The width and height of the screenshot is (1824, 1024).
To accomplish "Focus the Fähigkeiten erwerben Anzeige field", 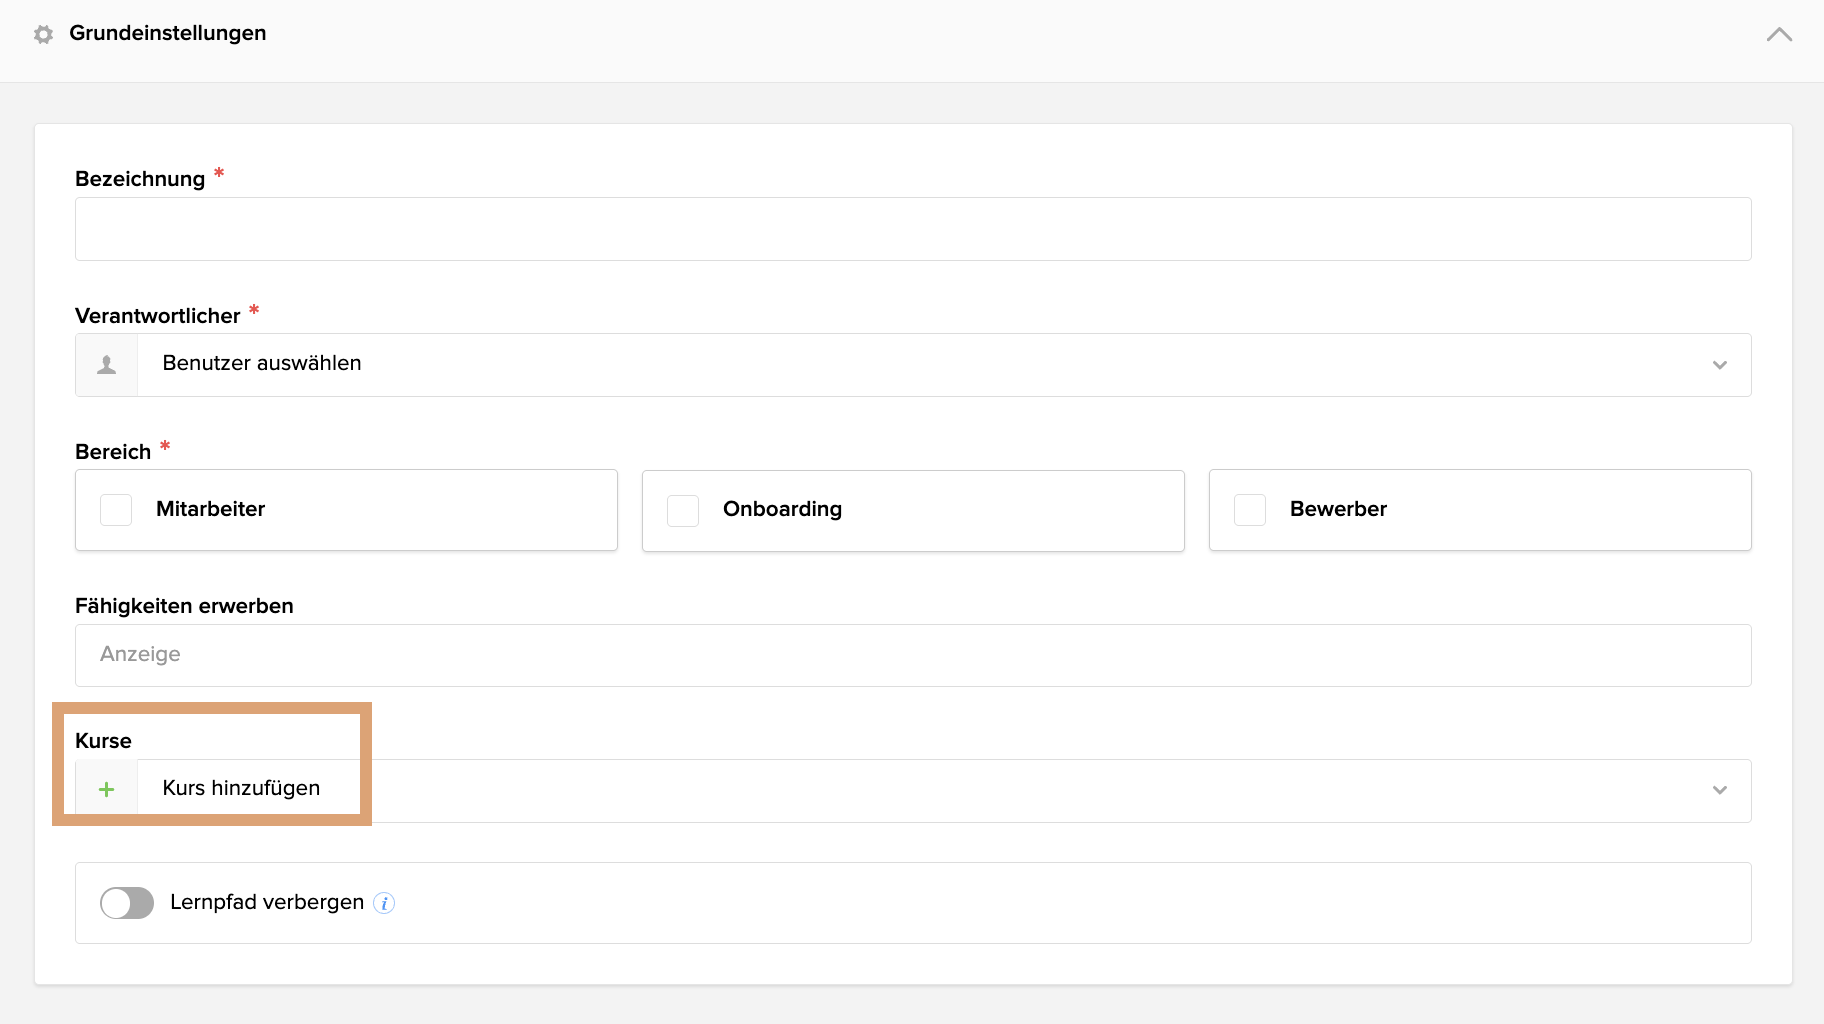I will [x=912, y=655].
